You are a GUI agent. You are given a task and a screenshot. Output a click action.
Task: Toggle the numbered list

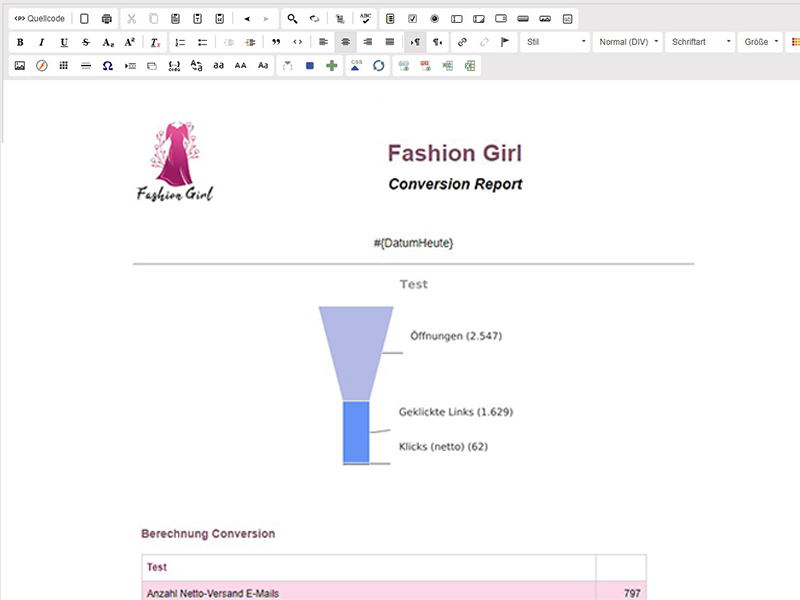[x=180, y=42]
